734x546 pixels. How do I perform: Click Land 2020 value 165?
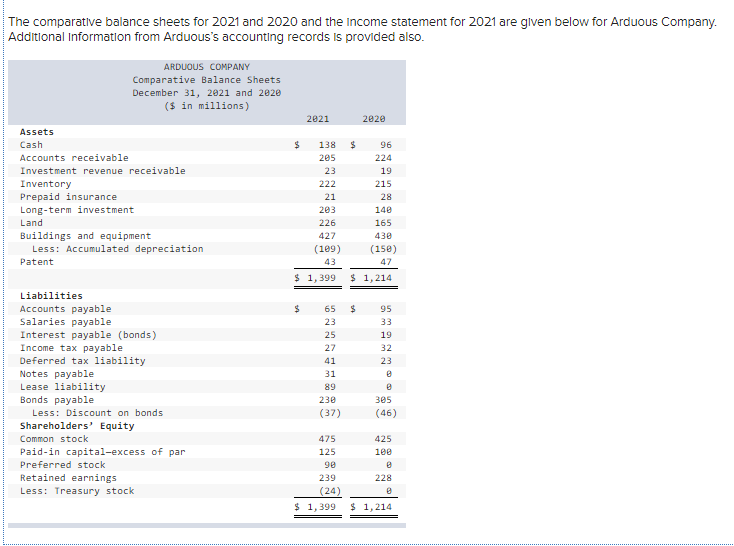point(383,223)
